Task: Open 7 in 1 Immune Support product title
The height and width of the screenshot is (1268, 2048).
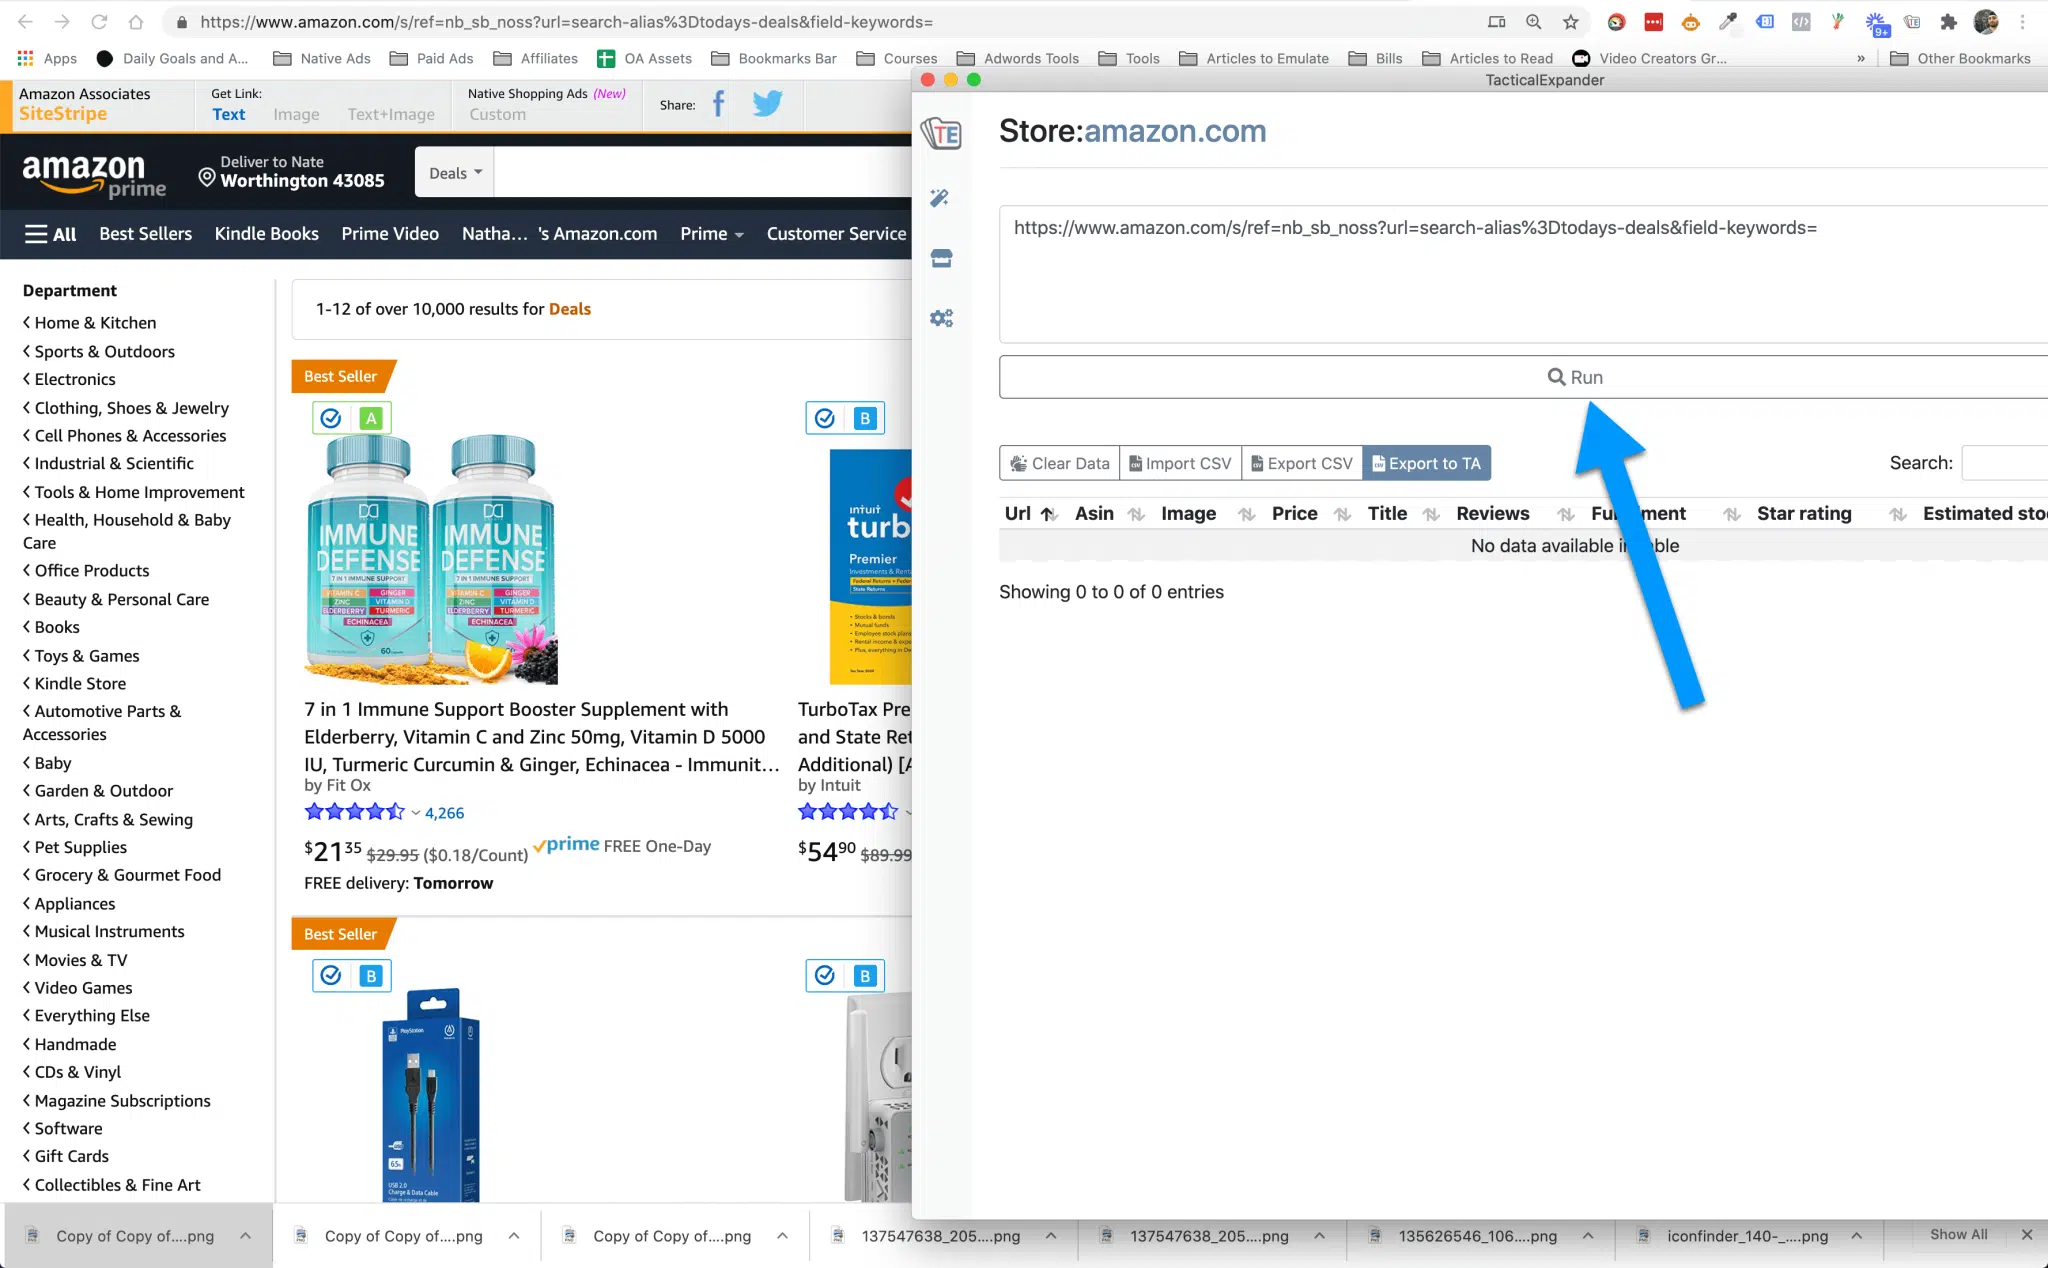Action: pyautogui.click(x=541, y=737)
